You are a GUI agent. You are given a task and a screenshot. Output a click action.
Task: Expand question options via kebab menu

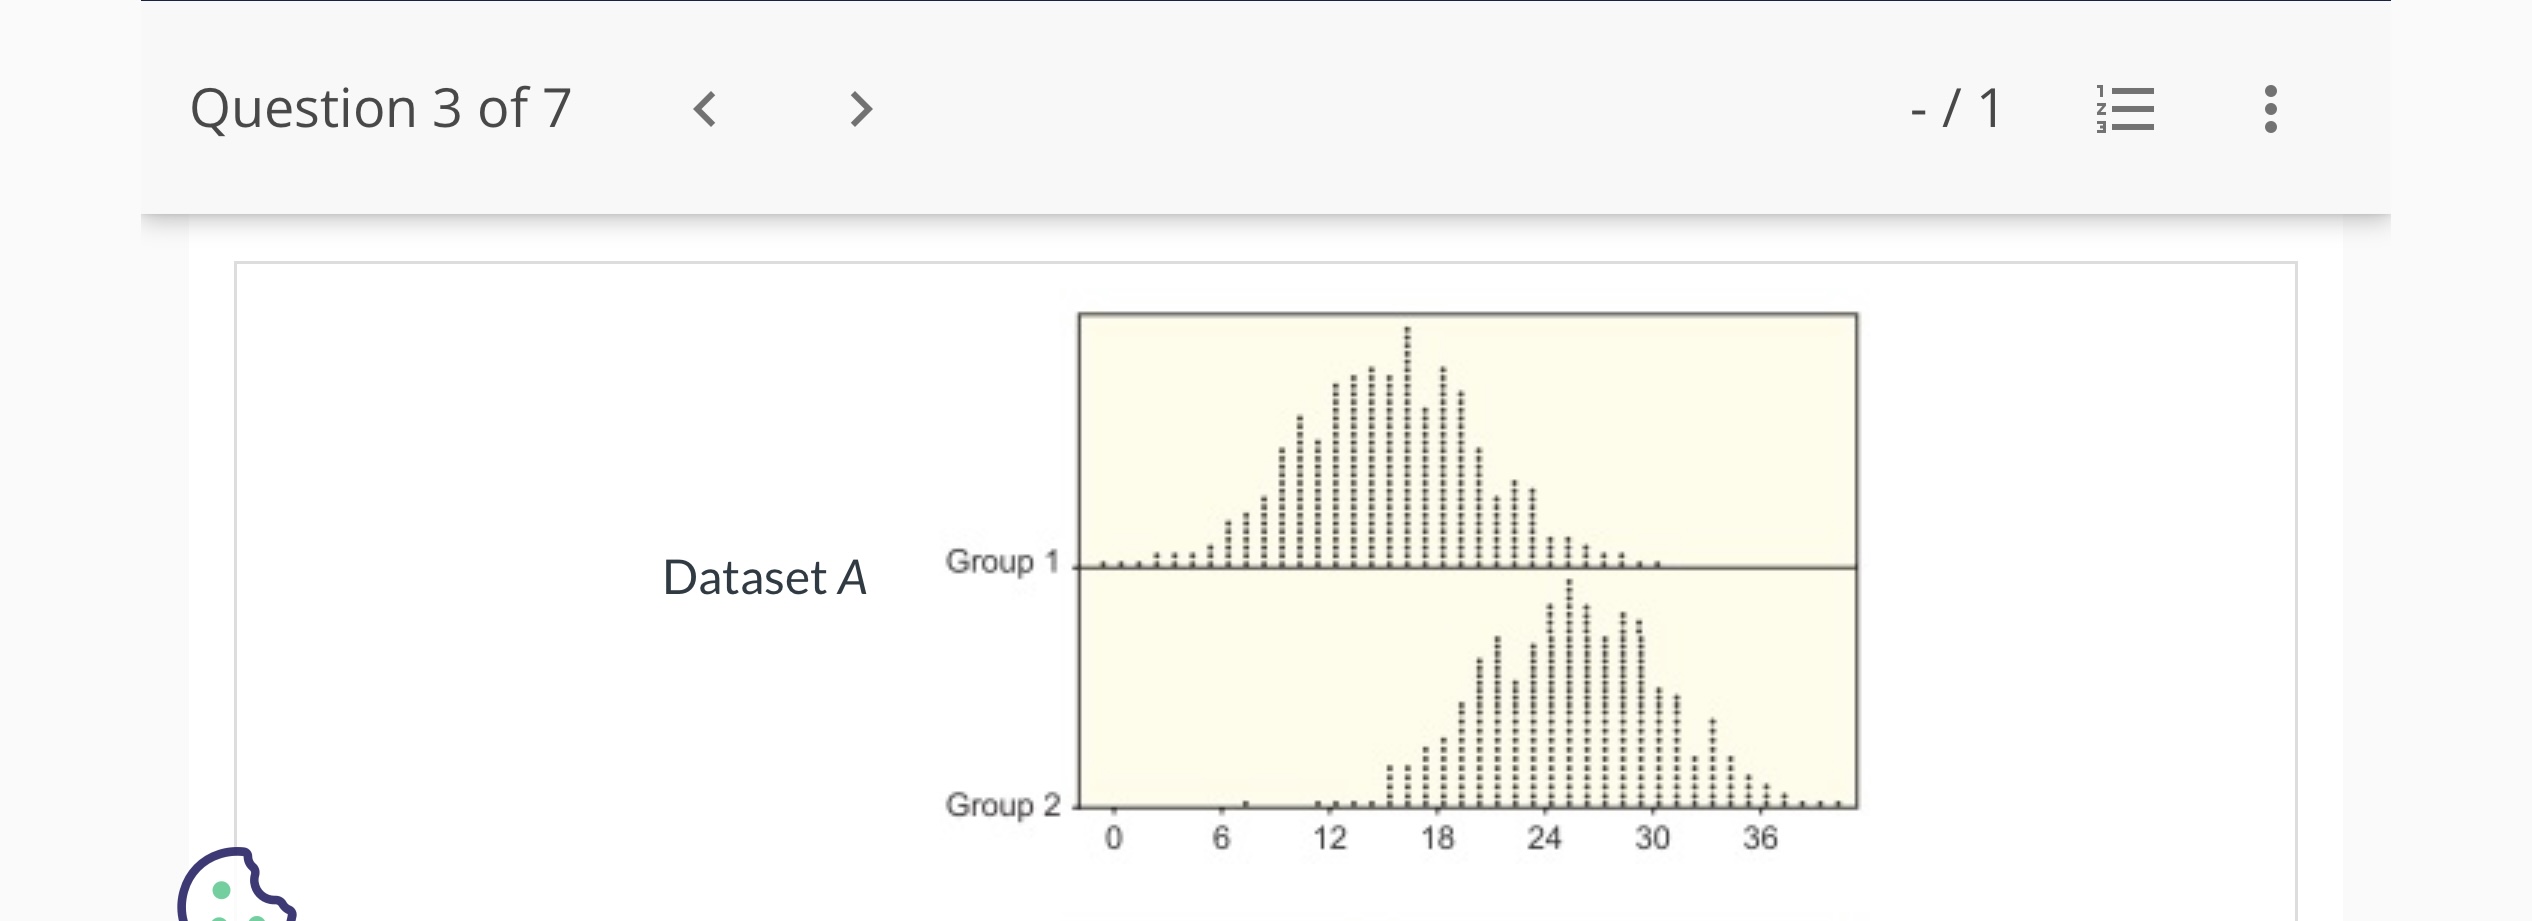tap(2268, 110)
